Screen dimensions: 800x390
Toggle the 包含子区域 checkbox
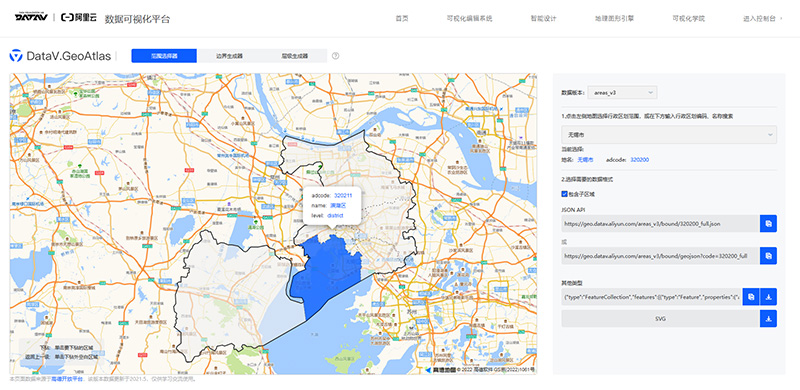point(564,194)
